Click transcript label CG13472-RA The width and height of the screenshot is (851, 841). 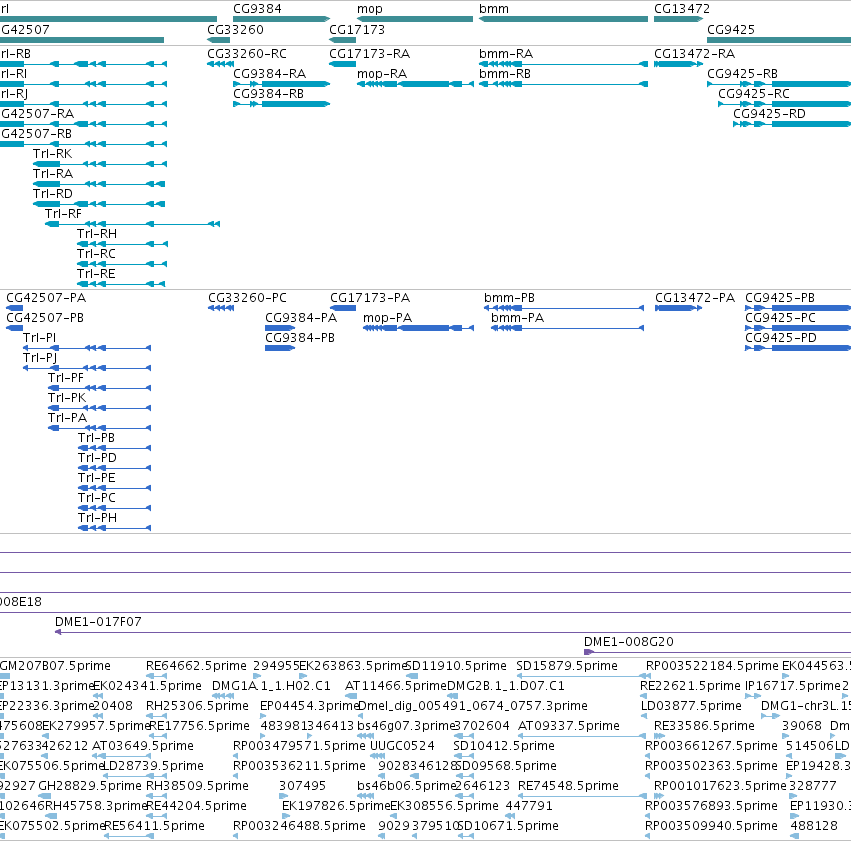[694, 54]
